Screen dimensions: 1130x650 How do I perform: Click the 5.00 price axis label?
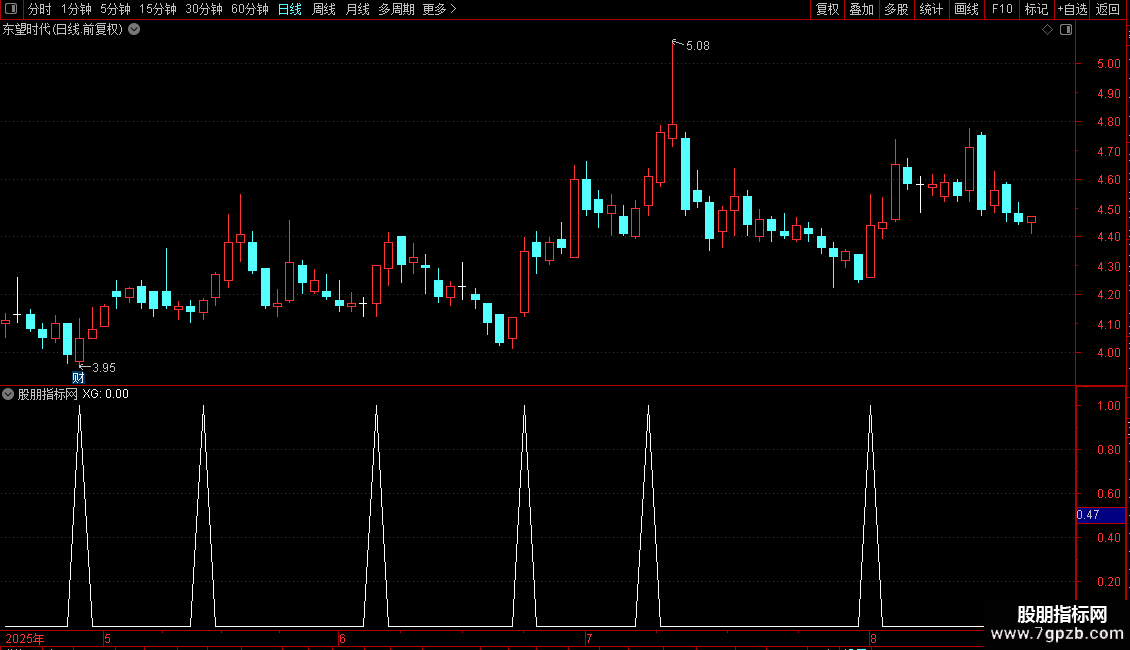[1109, 63]
